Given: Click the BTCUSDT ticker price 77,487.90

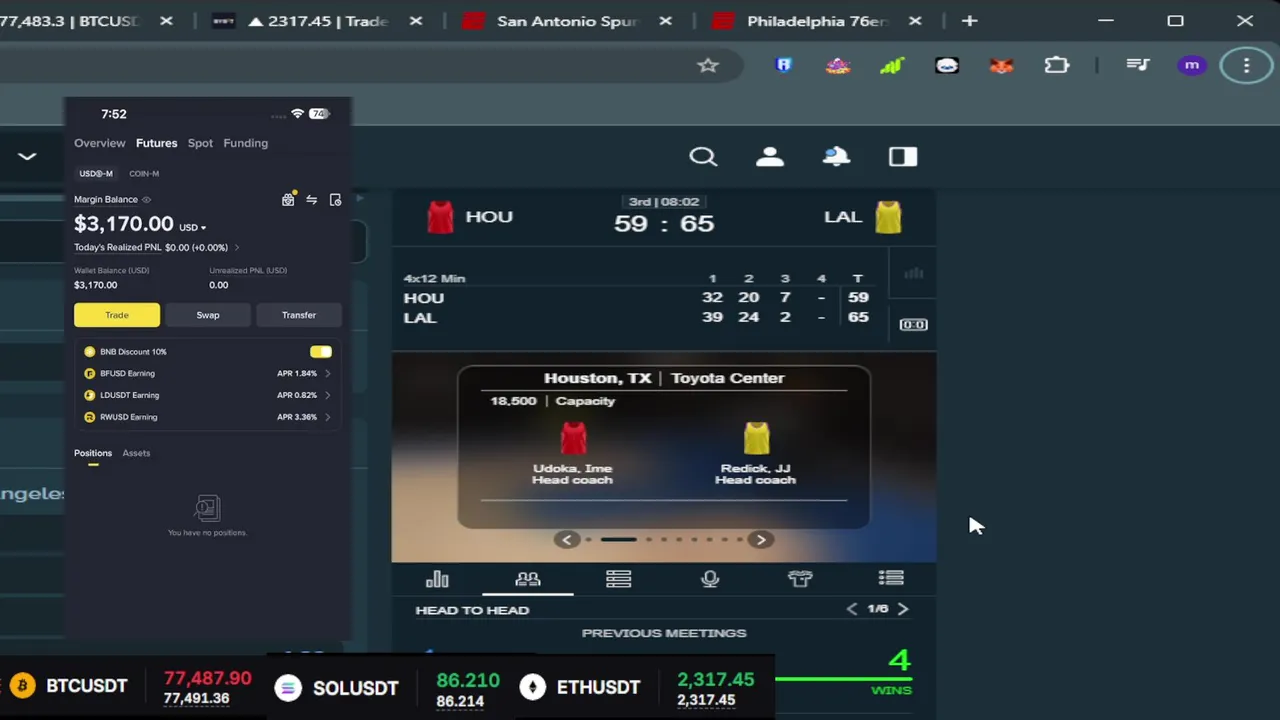Looking at the screenshot, I should [208, 678].
